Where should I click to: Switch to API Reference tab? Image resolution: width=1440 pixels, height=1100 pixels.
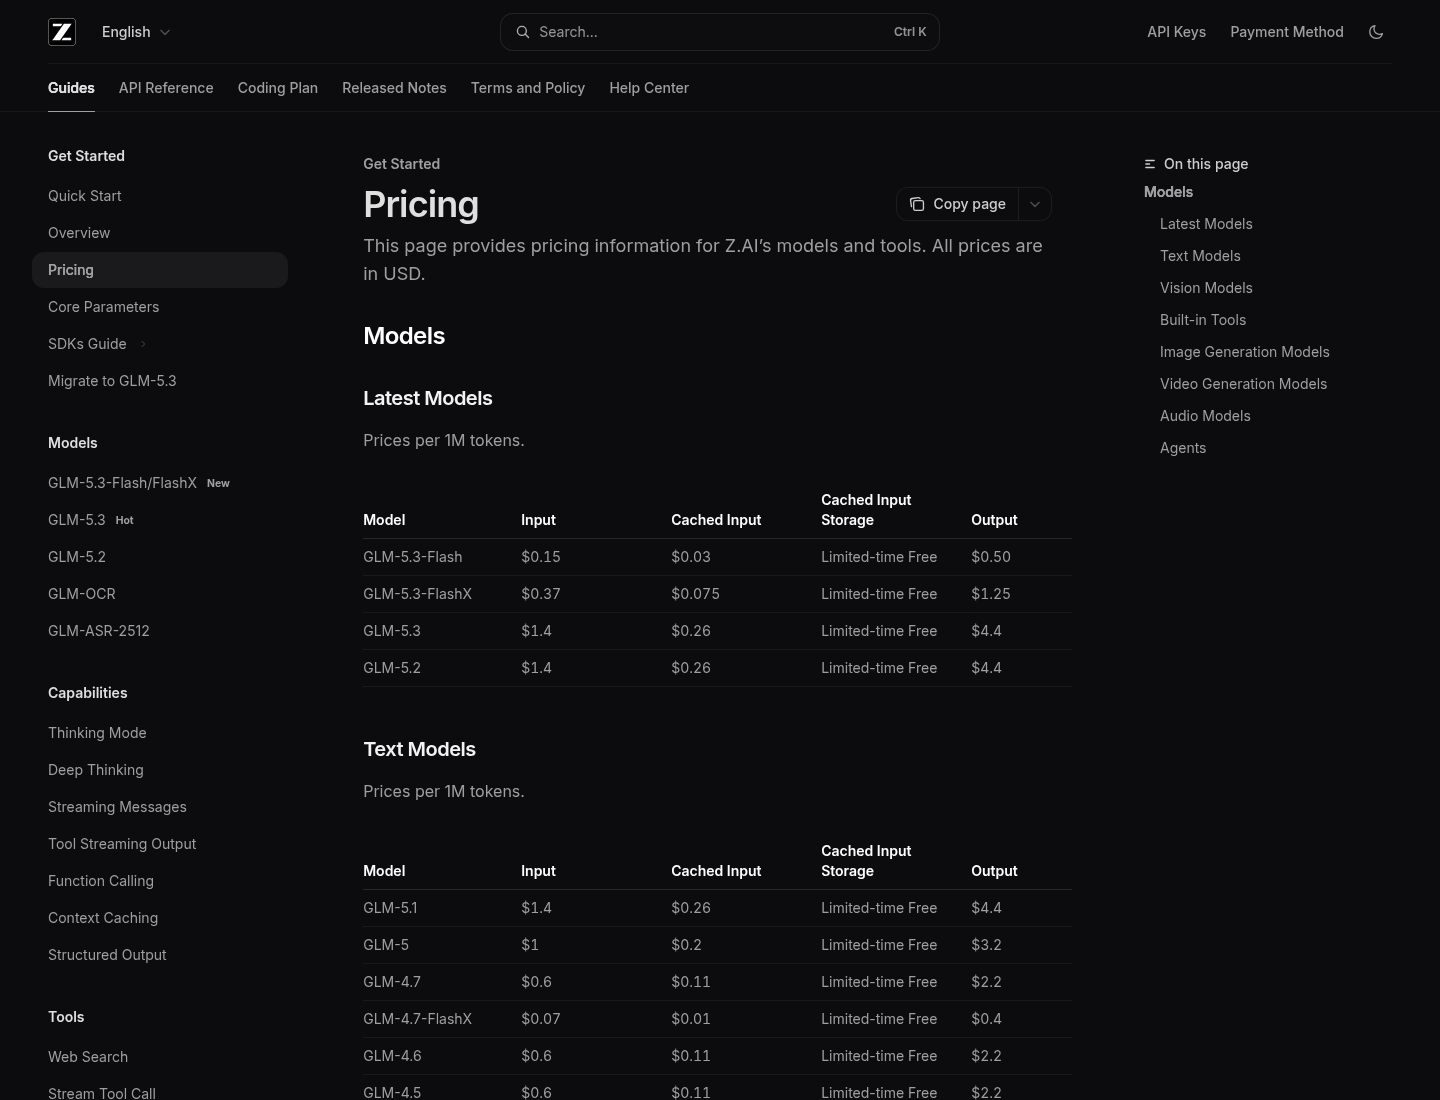coord(166,88)
